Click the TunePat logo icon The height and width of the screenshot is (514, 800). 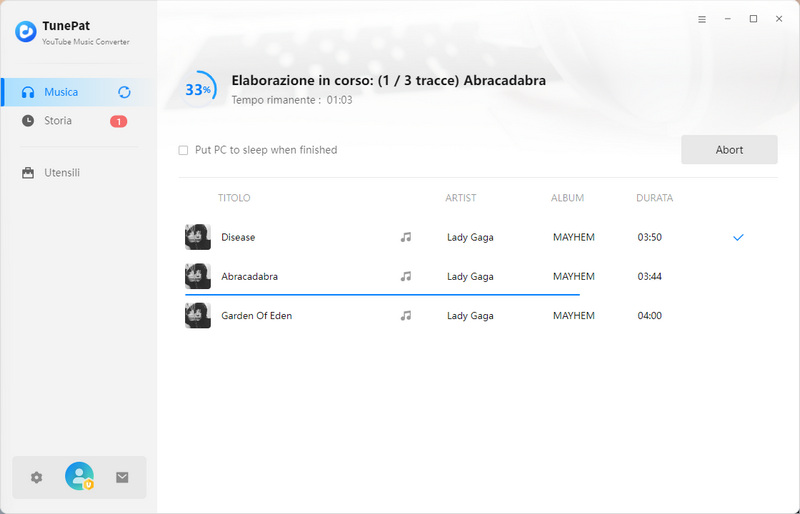point(26,32)
